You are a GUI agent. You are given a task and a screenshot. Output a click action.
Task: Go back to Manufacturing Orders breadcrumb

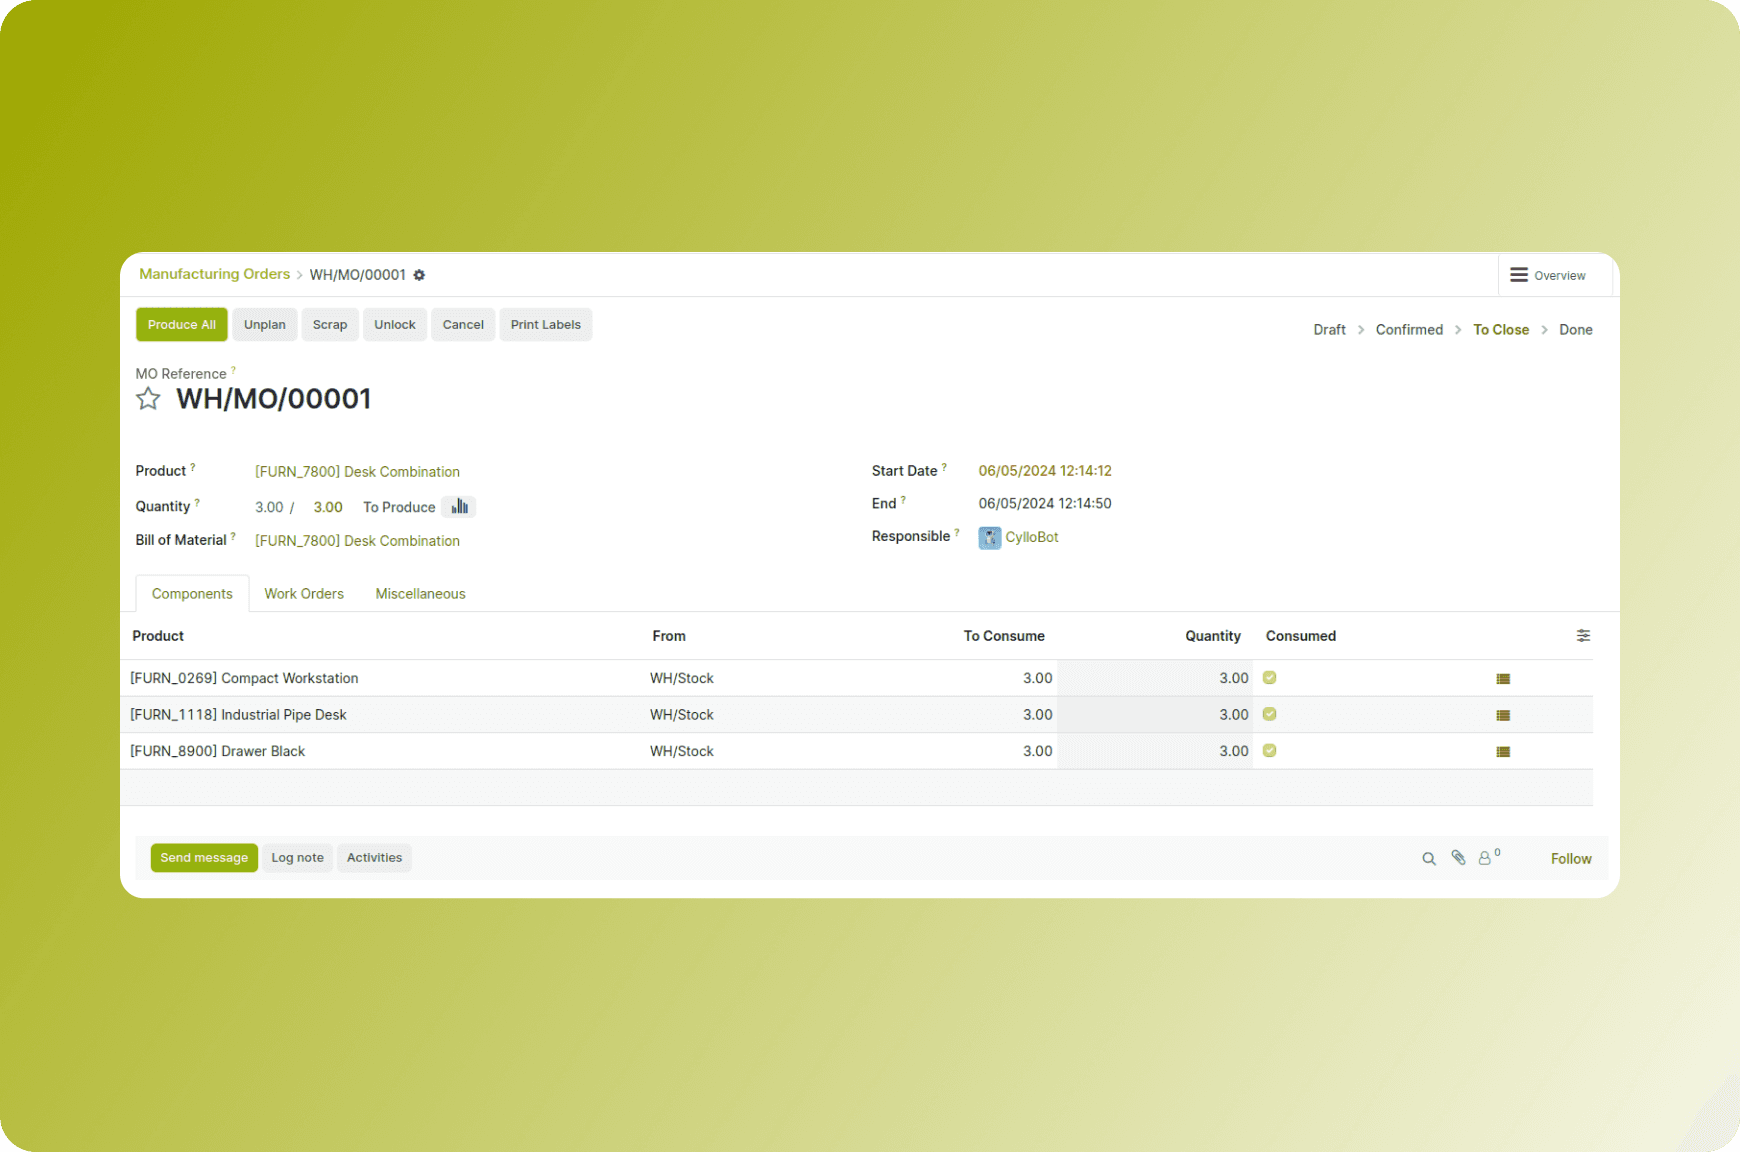click(x=214, y=274)
